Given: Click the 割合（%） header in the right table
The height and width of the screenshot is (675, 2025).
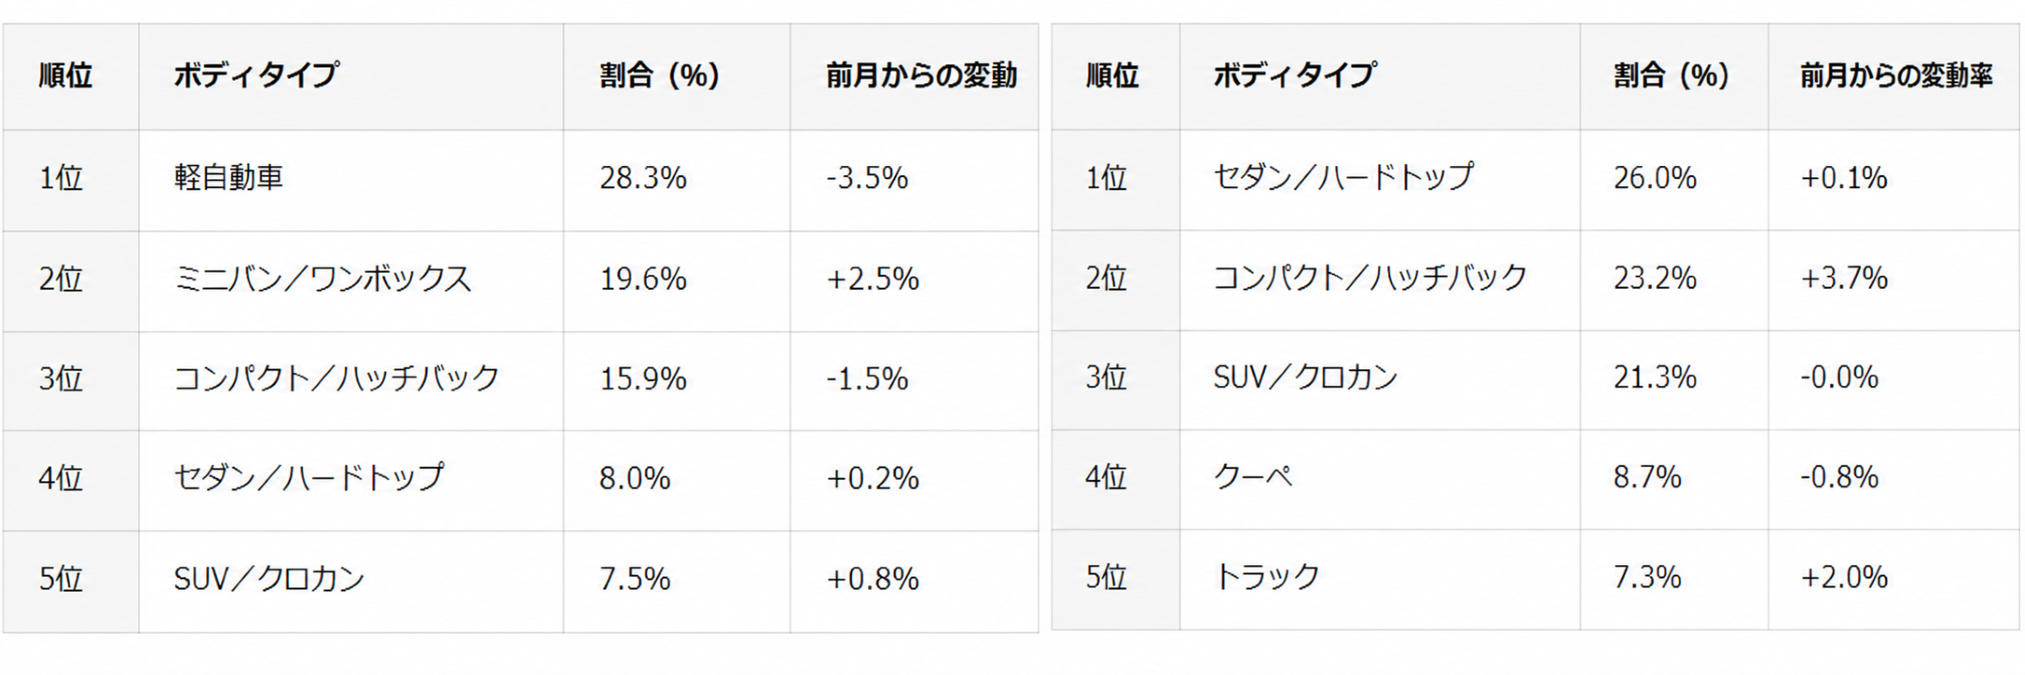Looking at the screenshot, I should [1671, 76].
